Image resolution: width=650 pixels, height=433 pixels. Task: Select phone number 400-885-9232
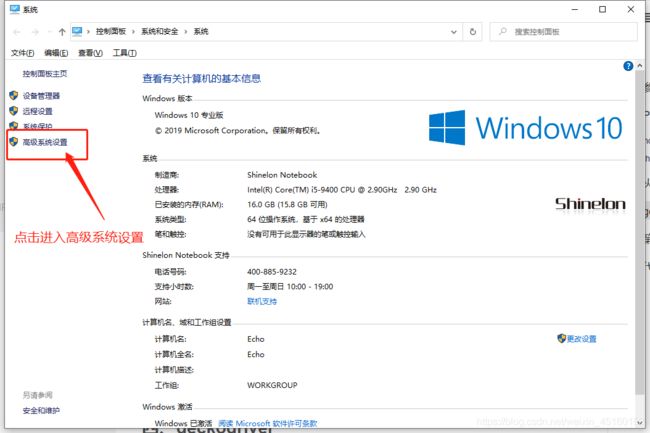pos(272,272)
